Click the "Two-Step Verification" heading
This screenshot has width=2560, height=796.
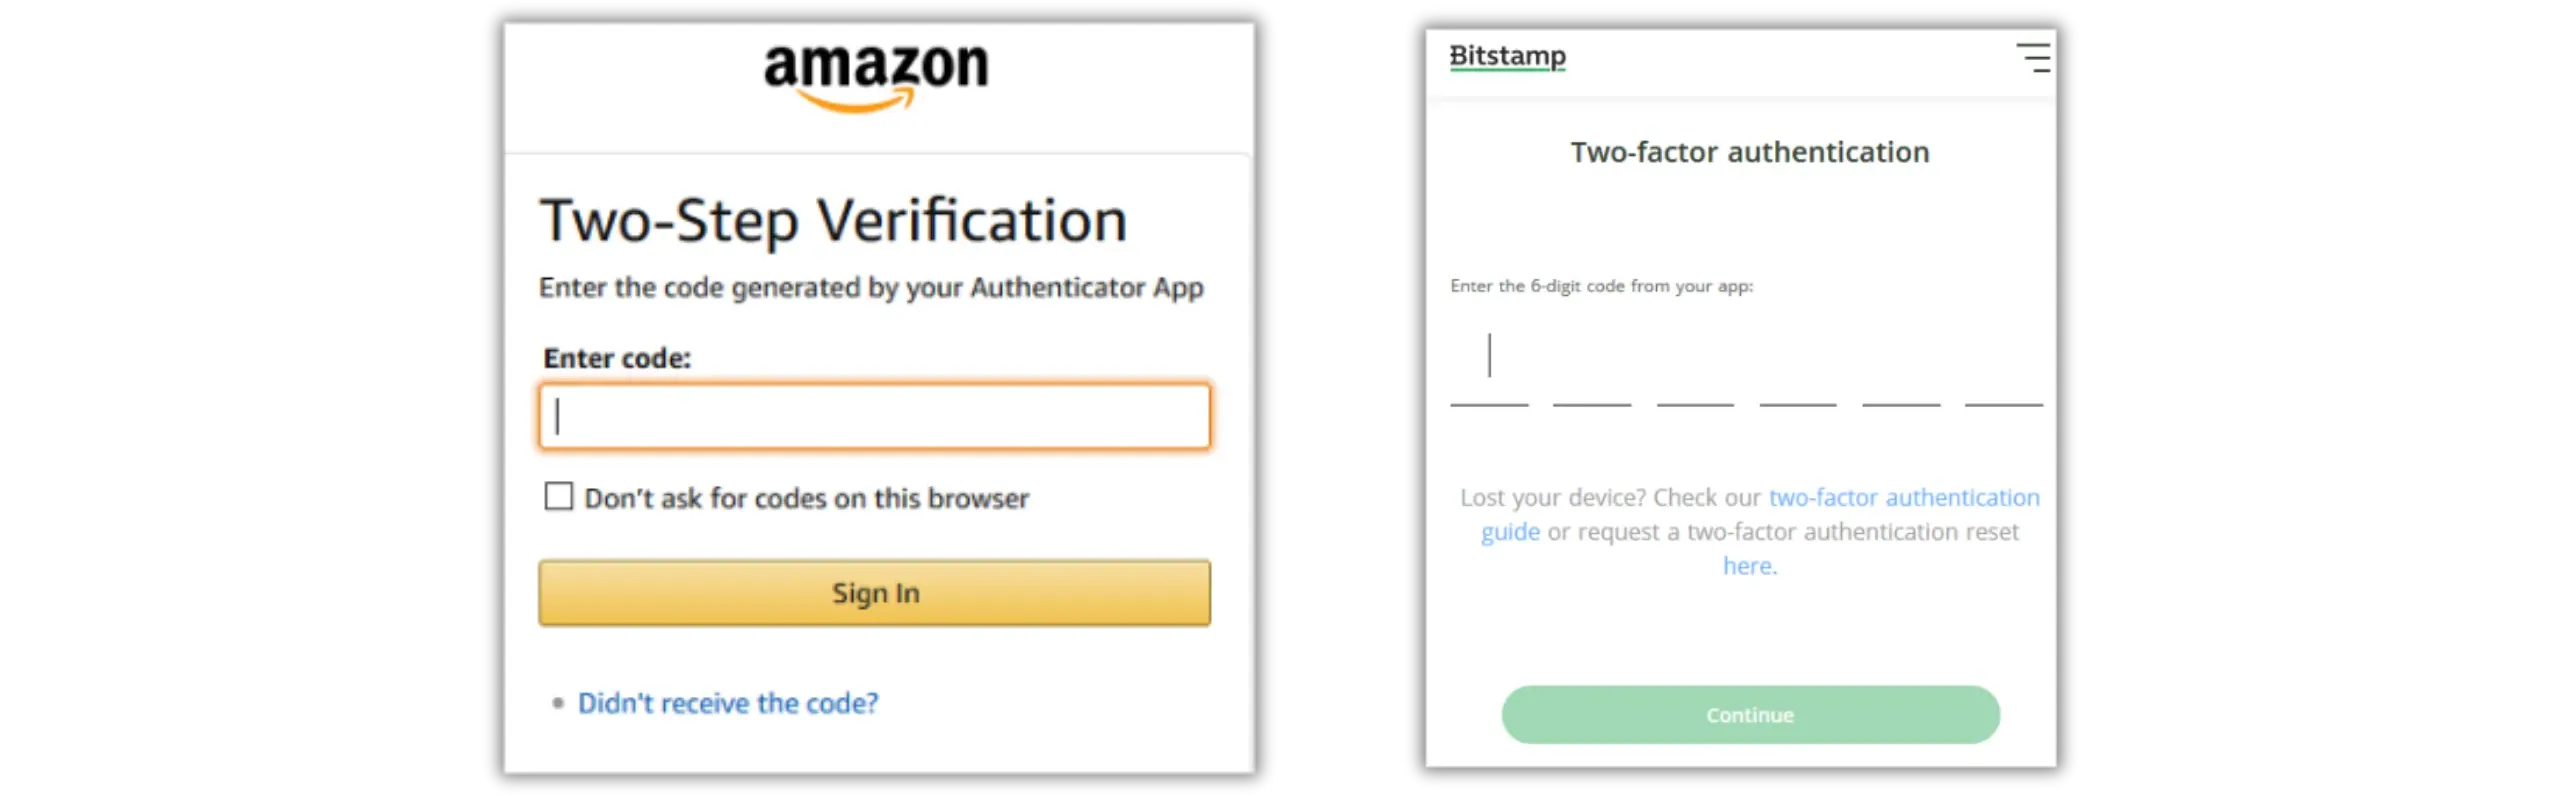pyautogui.click(x=833, y=220)
